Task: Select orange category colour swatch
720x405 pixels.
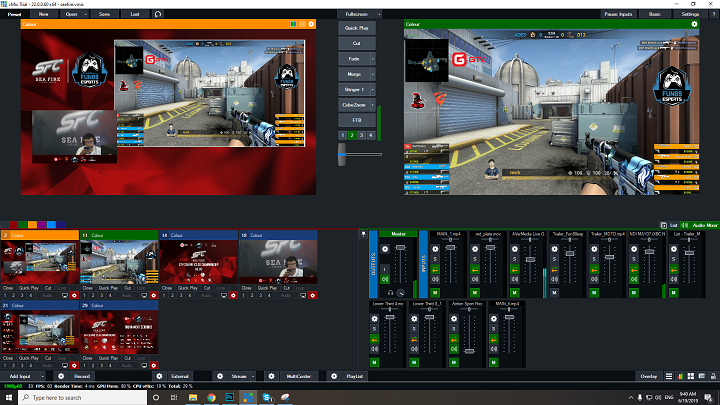Action: (32, 225)
